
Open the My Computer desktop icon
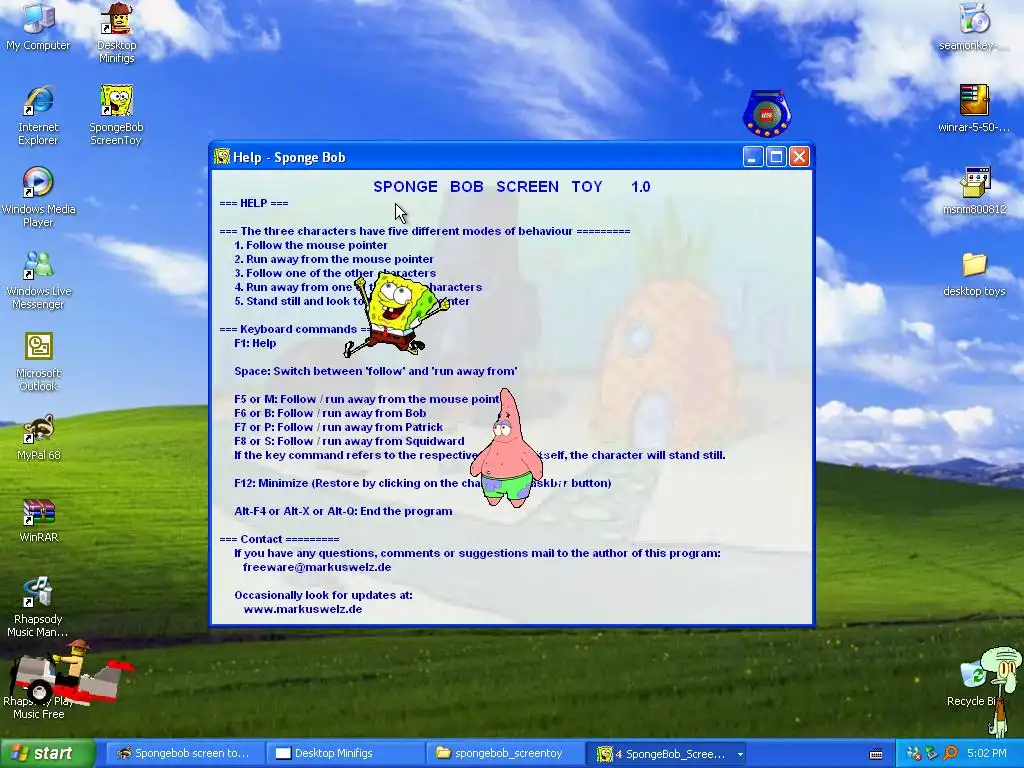pyautogui.click(x=38, y=27)
